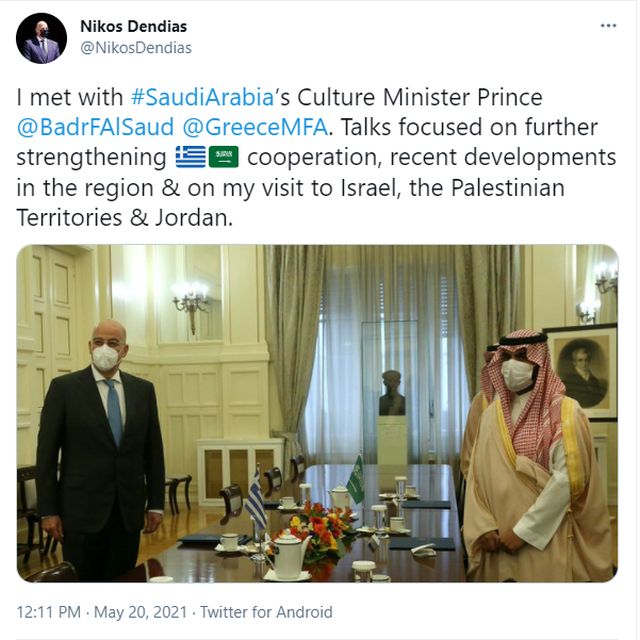
Task: Click the May 20, 2021 date
Action: (140, 612)
